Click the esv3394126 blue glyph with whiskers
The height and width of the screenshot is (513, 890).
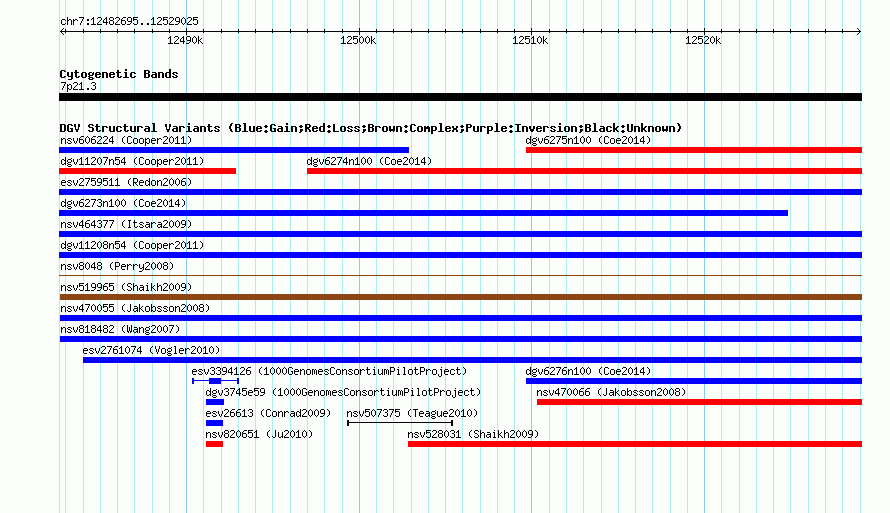click(215, 381)
